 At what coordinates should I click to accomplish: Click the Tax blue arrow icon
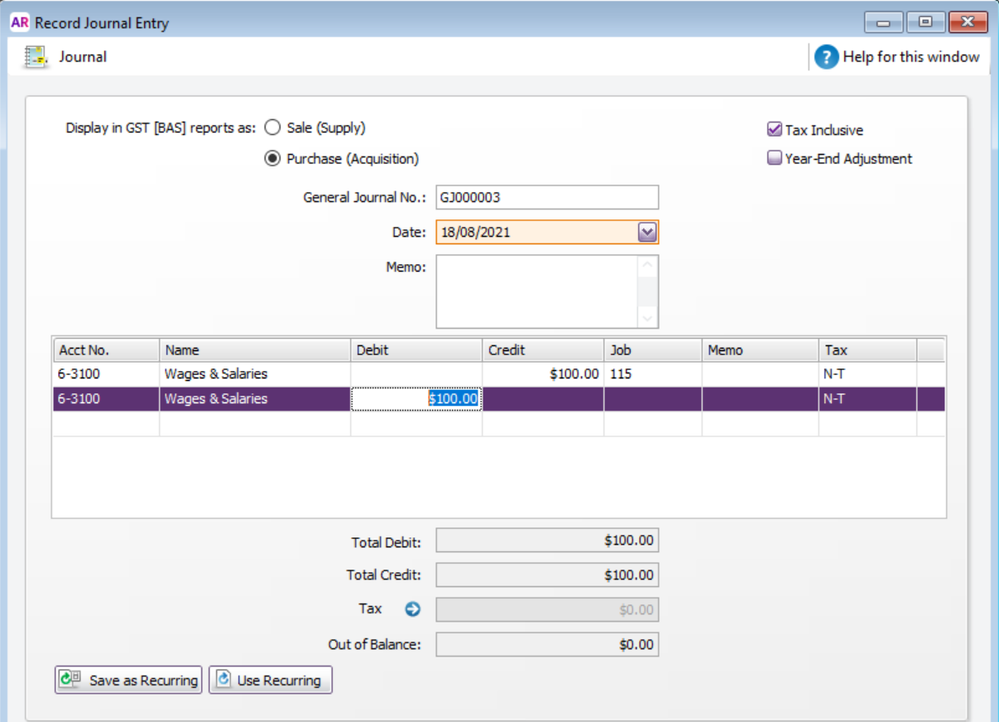(x=412, y=609)
